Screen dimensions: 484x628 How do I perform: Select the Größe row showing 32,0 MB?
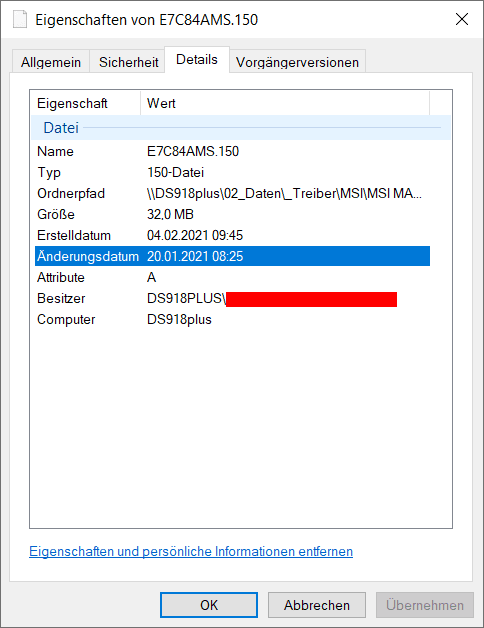tap(232, 214)
